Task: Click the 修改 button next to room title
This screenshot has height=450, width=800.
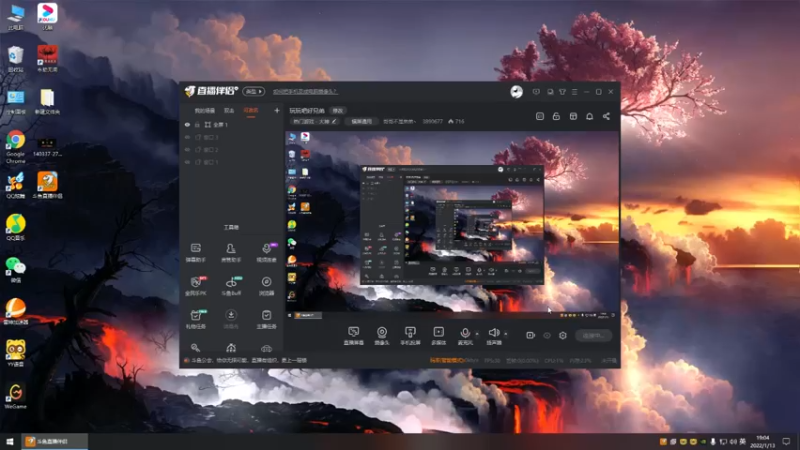Action: point(338,110)
